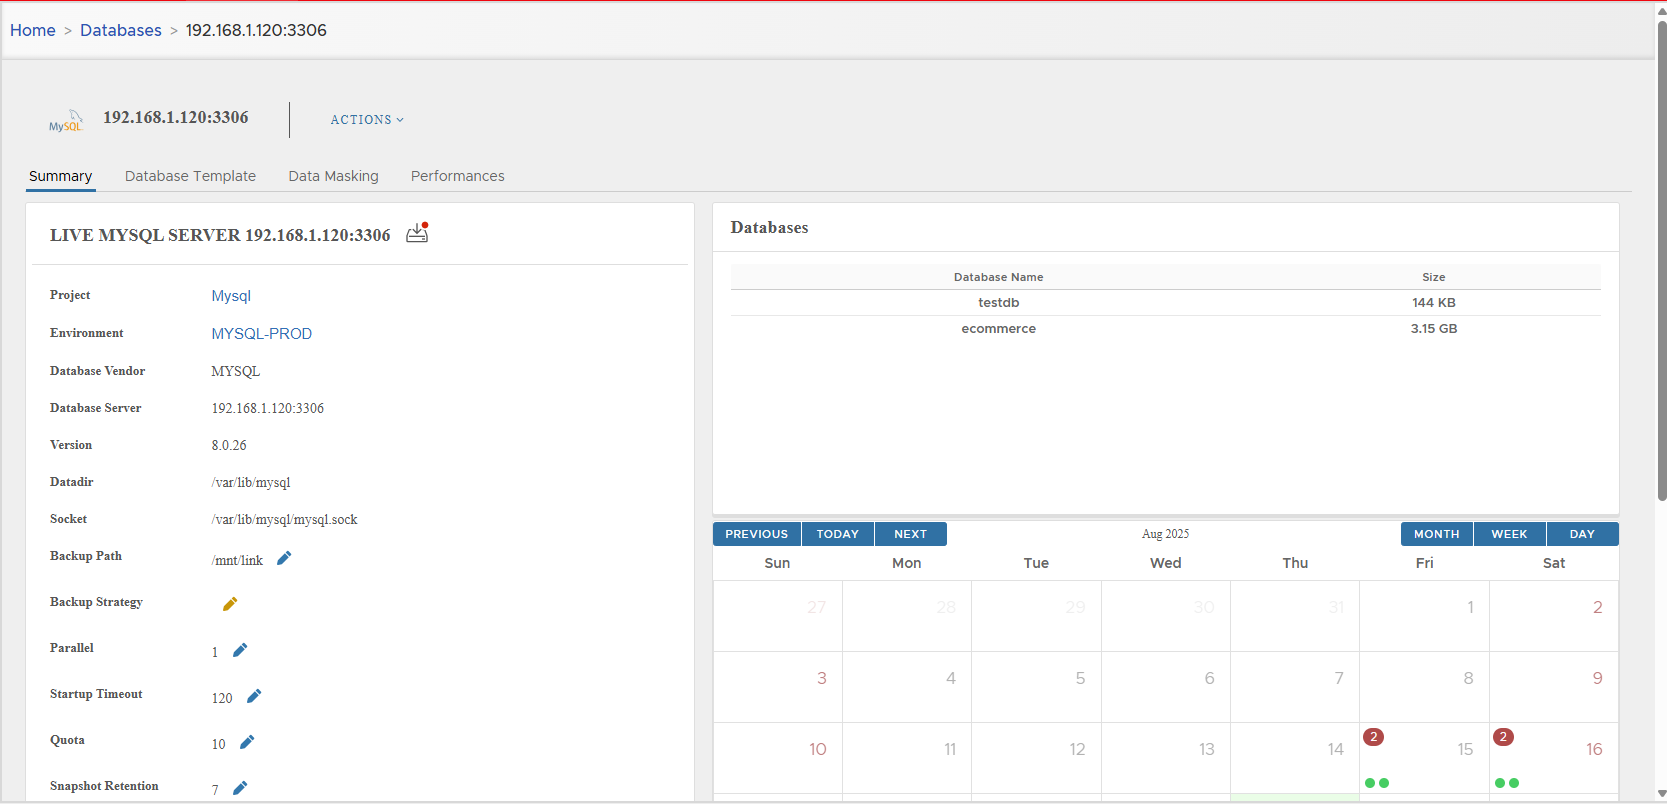This screenshot has height=804, width=1667.
Task: Jump to TODAY in the calendar
Action: pyautogui.click(x=837, y=534)
